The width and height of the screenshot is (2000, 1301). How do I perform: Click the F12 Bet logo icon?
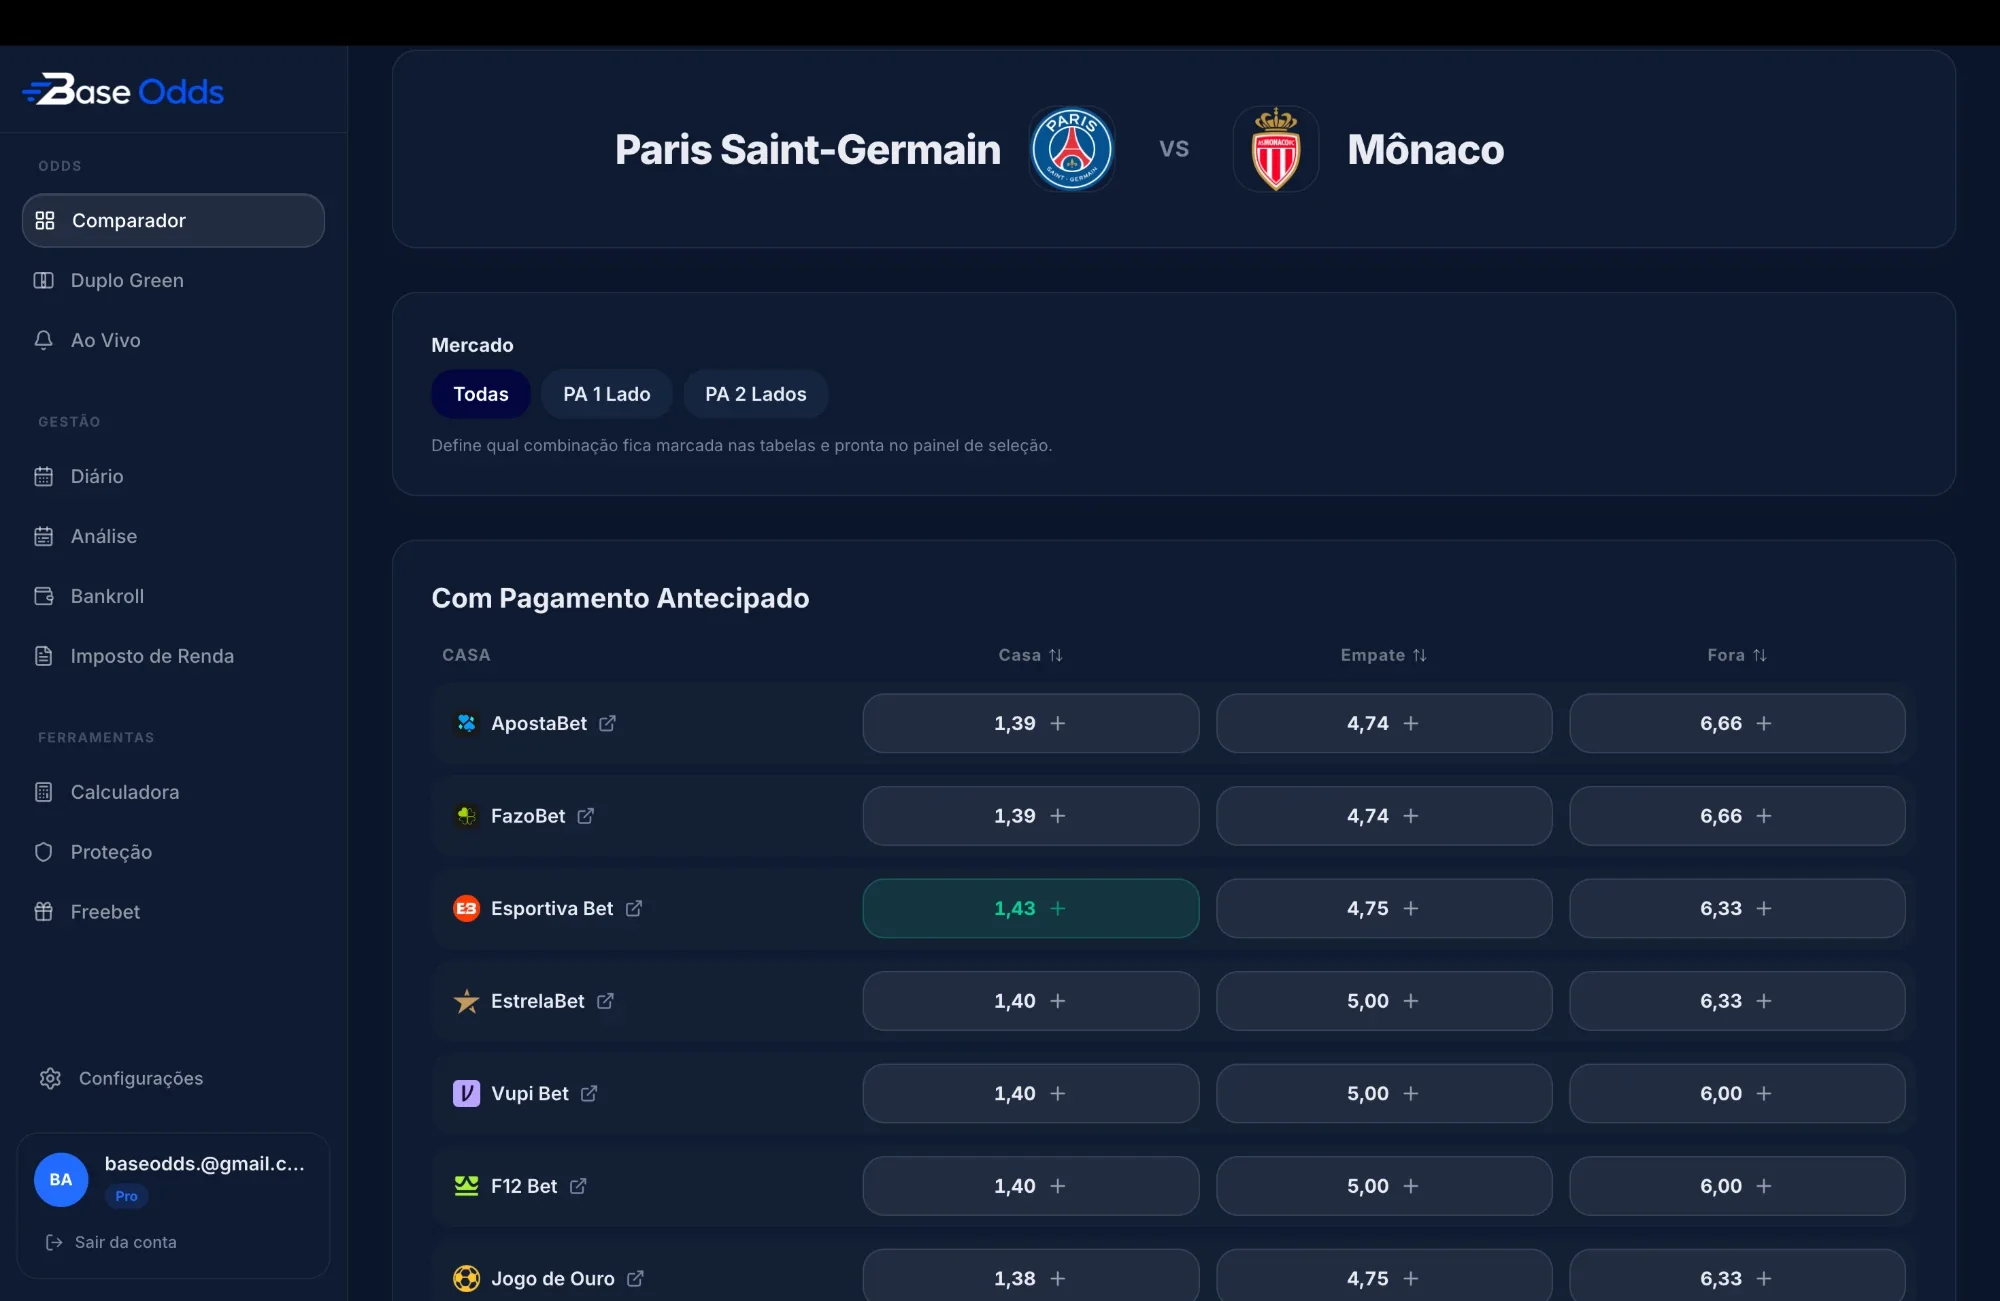(466, 1186)
